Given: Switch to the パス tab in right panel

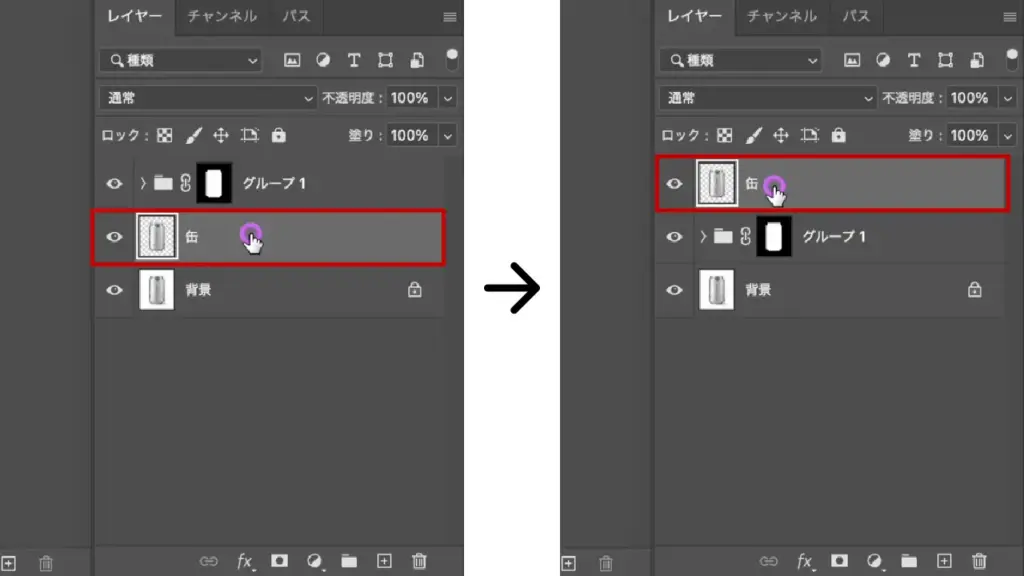Looking at the screenshot, I should (x=855, y=16).
